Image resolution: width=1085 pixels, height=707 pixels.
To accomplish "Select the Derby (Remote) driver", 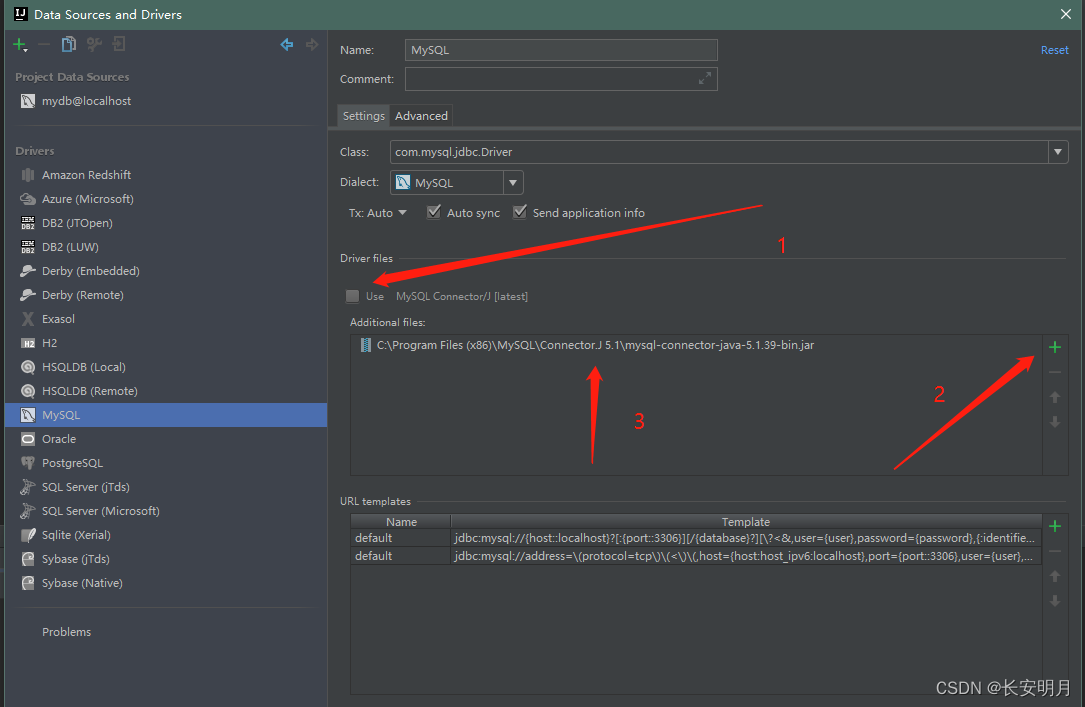I will pyautogui.click(x=166, y=295).
